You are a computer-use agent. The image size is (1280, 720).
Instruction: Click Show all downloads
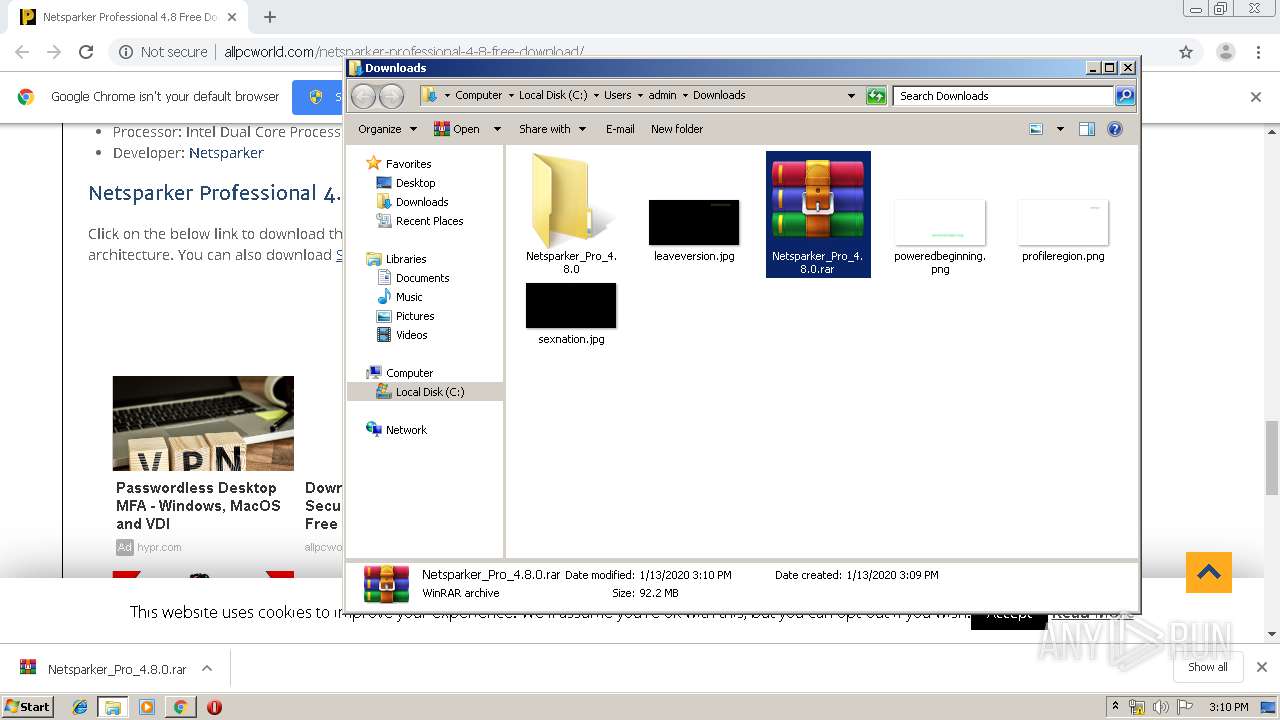coord(1208,667)
